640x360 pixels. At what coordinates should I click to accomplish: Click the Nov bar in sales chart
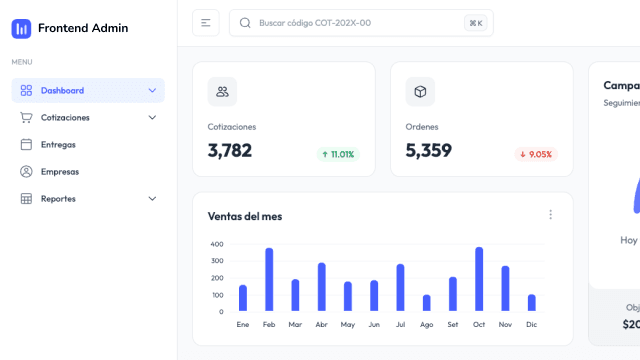click(x=505, y=289)
